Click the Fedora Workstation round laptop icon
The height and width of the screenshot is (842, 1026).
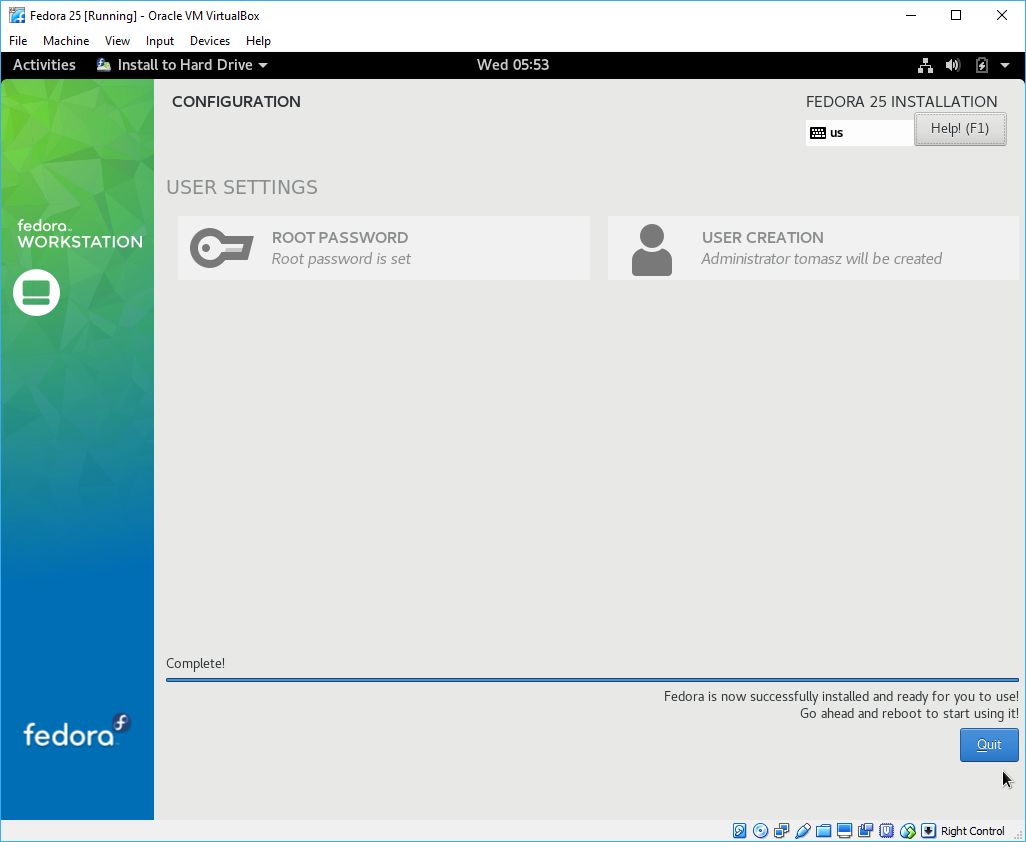(37, 292)
